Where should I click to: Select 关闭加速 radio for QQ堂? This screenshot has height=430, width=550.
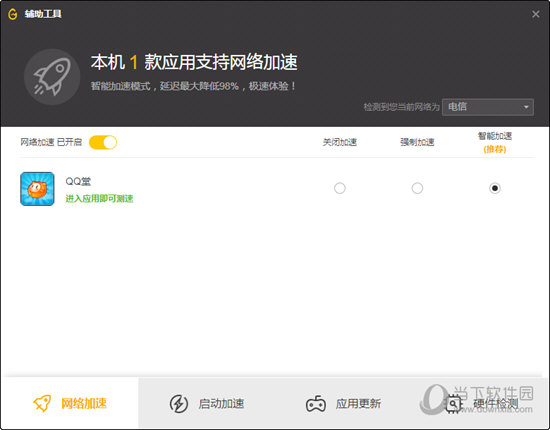[340, 188]
